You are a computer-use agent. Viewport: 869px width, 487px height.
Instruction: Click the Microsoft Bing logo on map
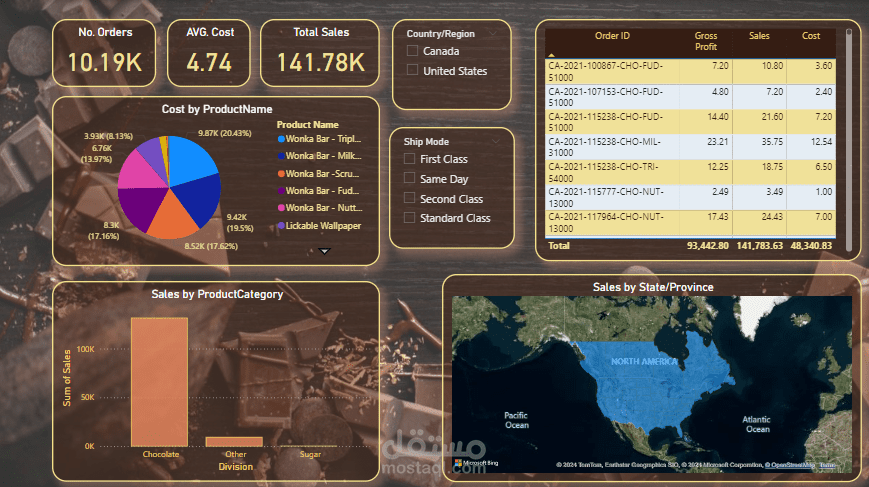coord(476,463)
